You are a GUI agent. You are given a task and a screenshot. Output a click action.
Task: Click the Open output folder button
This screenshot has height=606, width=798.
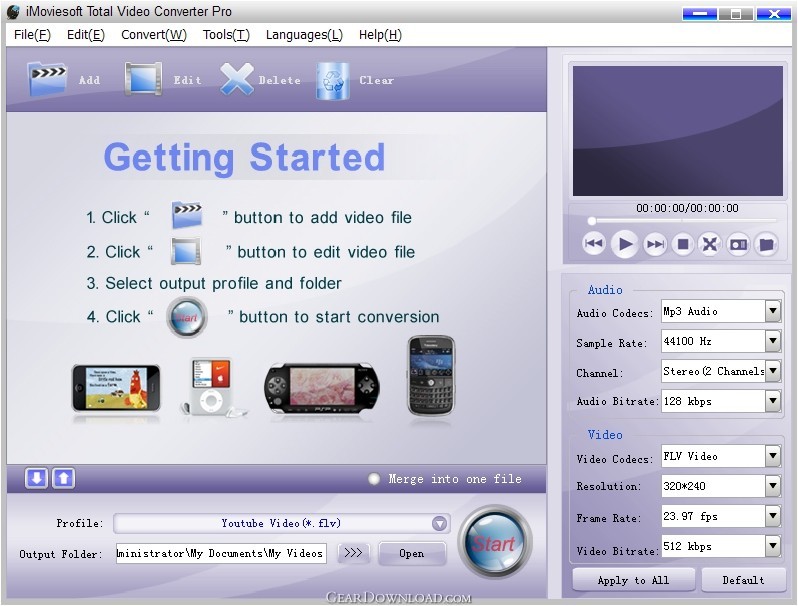[412, 553]
